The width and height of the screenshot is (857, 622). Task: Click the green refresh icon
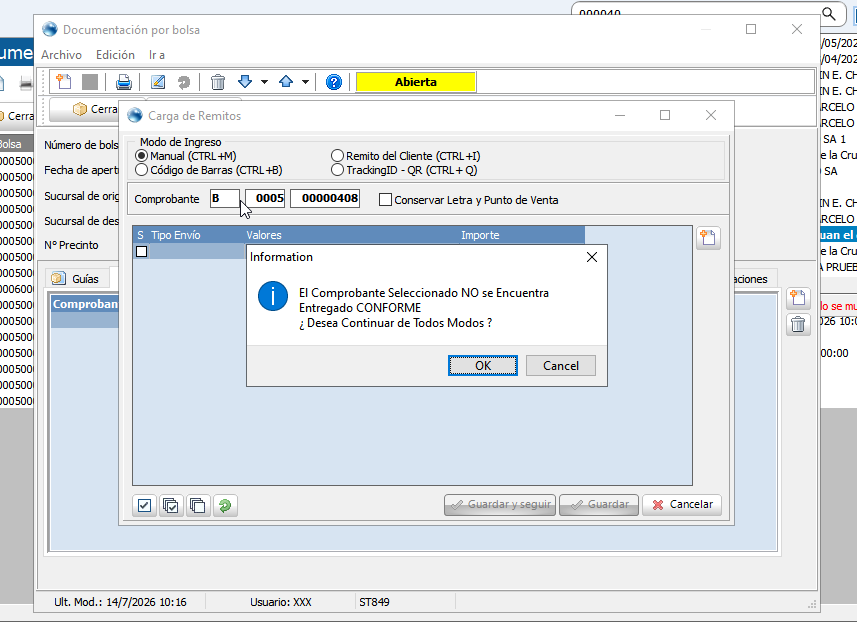tap(225, 506)
